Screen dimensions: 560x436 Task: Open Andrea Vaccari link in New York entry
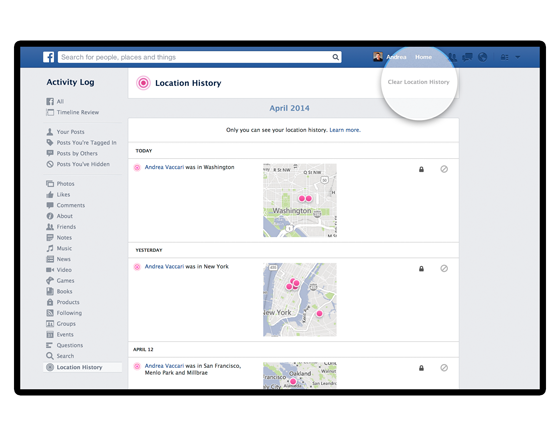point(164,266)
